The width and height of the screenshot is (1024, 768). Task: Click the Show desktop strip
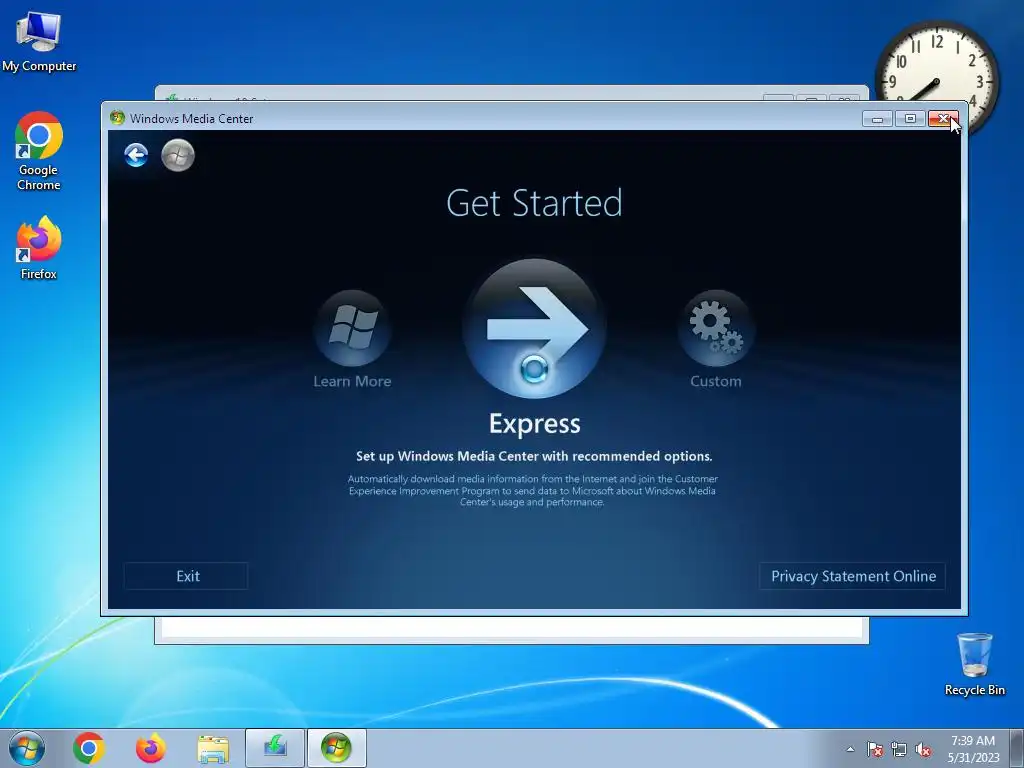(x=1019, y=748)
